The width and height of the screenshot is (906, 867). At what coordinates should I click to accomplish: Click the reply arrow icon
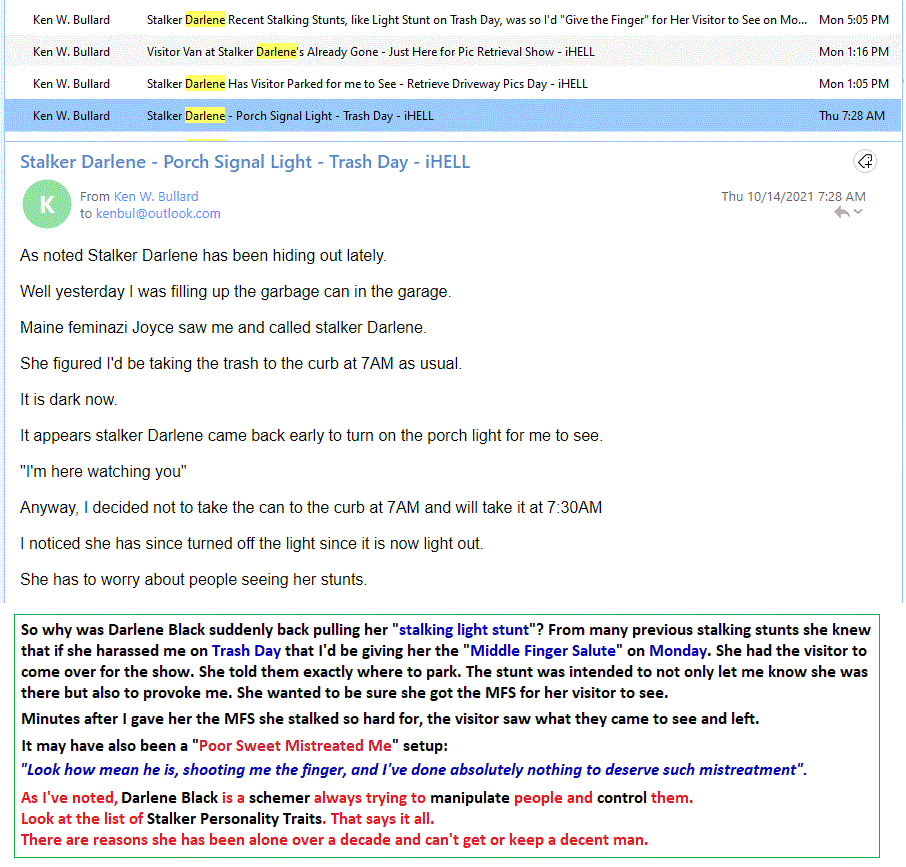tap(842, 213)
